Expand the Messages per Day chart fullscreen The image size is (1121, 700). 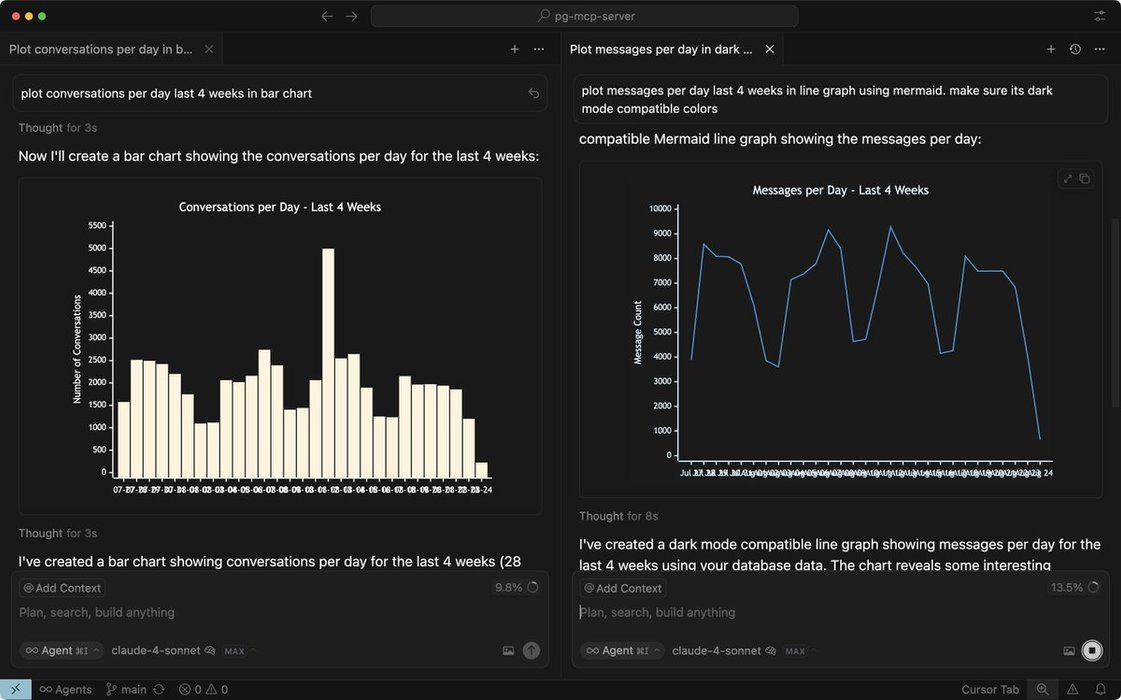tap(1068, 179)
